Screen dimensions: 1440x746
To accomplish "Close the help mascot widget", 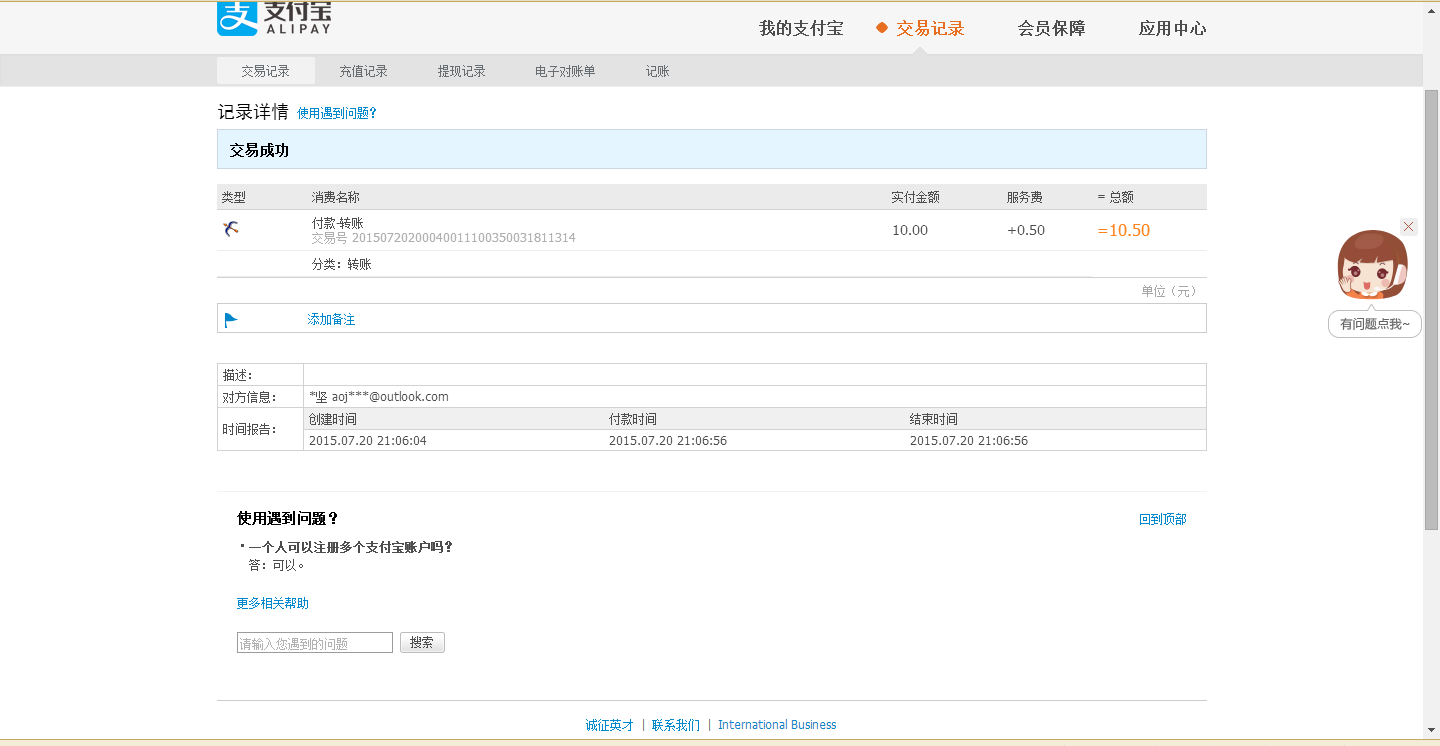I will click(1409, 227).
